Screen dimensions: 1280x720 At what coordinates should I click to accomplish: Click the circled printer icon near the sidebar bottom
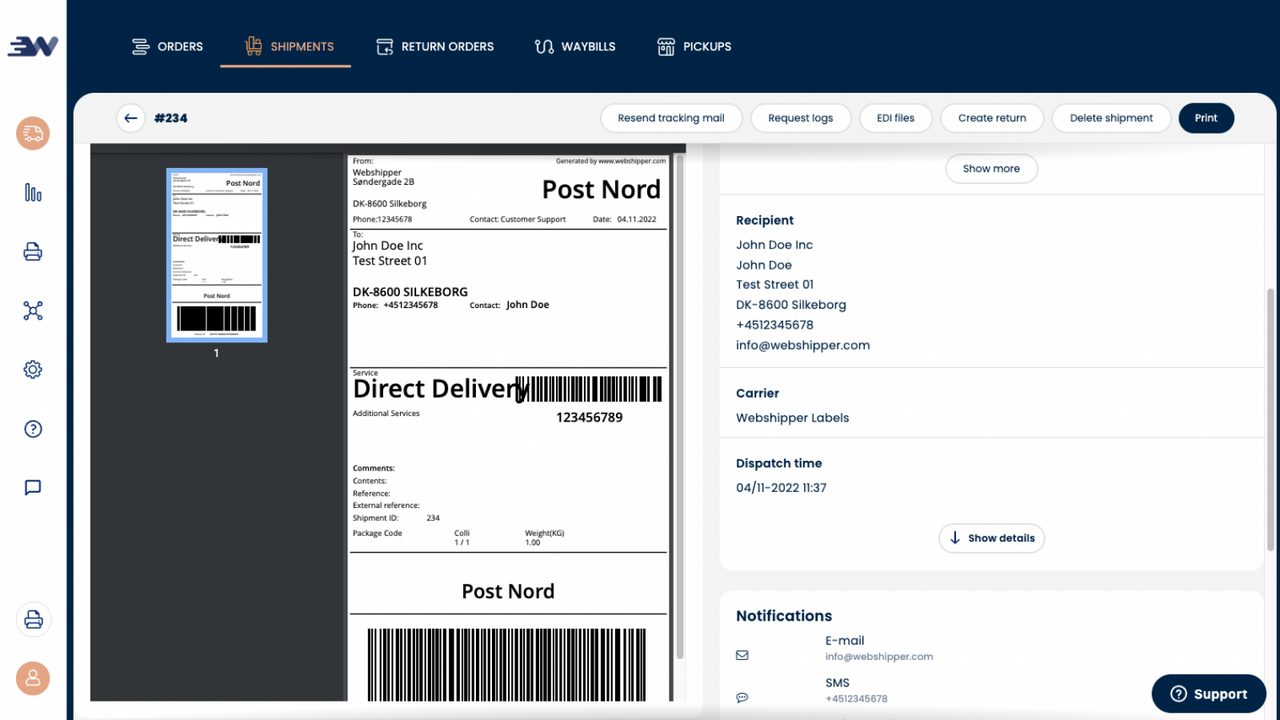point(33,619)
